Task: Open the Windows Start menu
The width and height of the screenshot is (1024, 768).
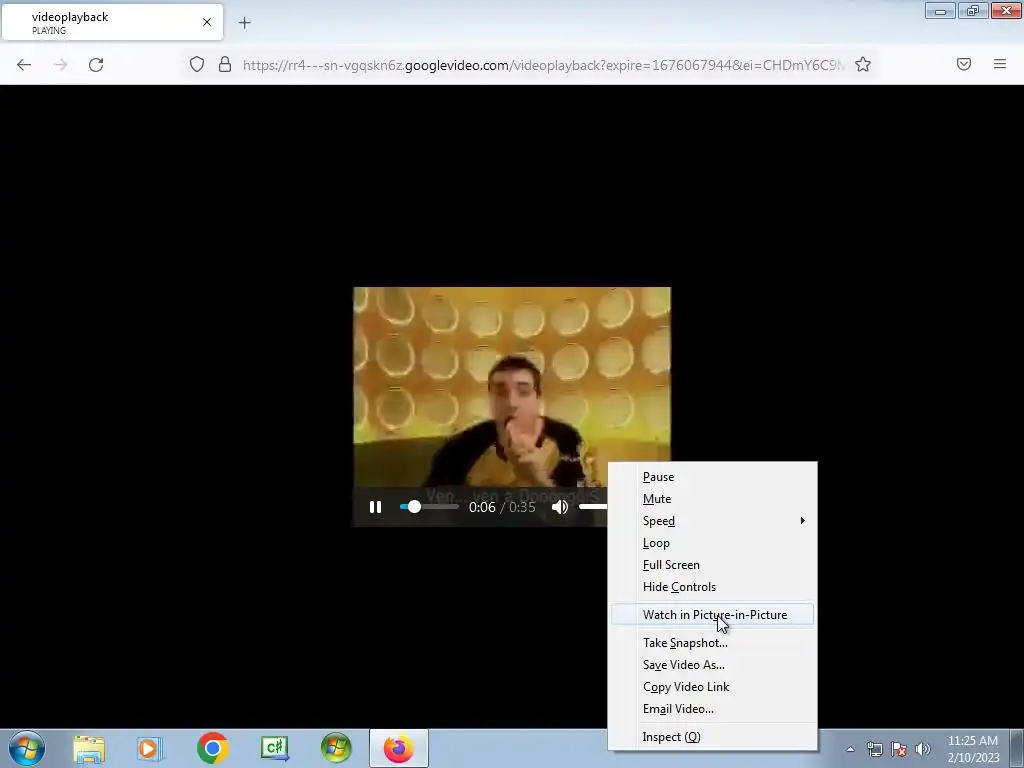Action: click(27, 748)
